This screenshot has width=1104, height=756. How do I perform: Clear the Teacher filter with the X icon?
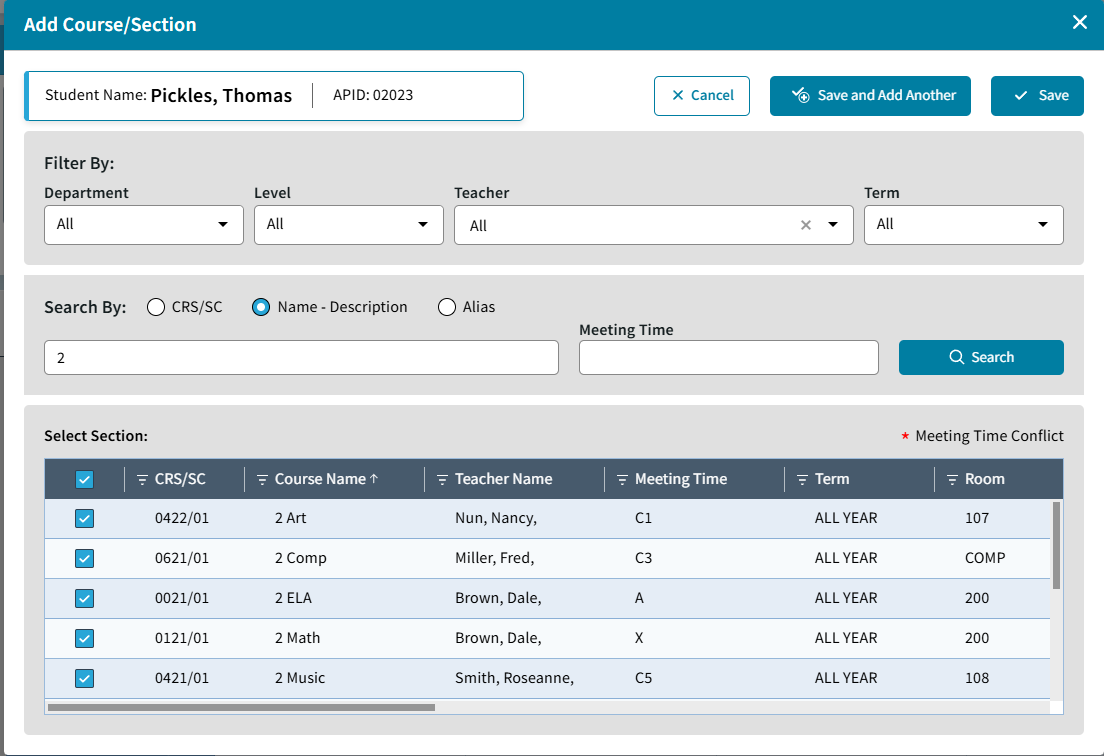805,225
